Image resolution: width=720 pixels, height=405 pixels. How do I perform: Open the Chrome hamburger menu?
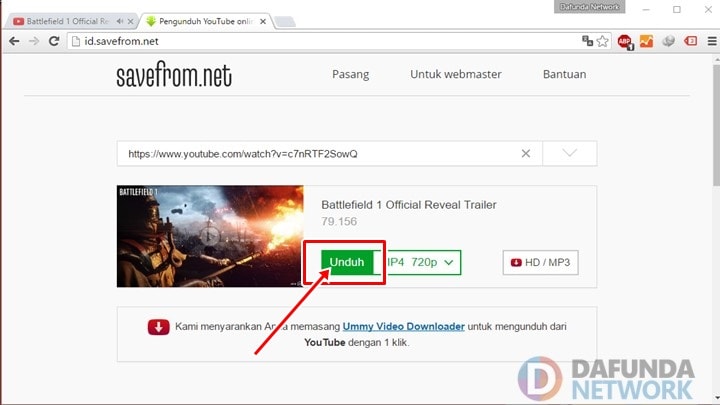707,41
